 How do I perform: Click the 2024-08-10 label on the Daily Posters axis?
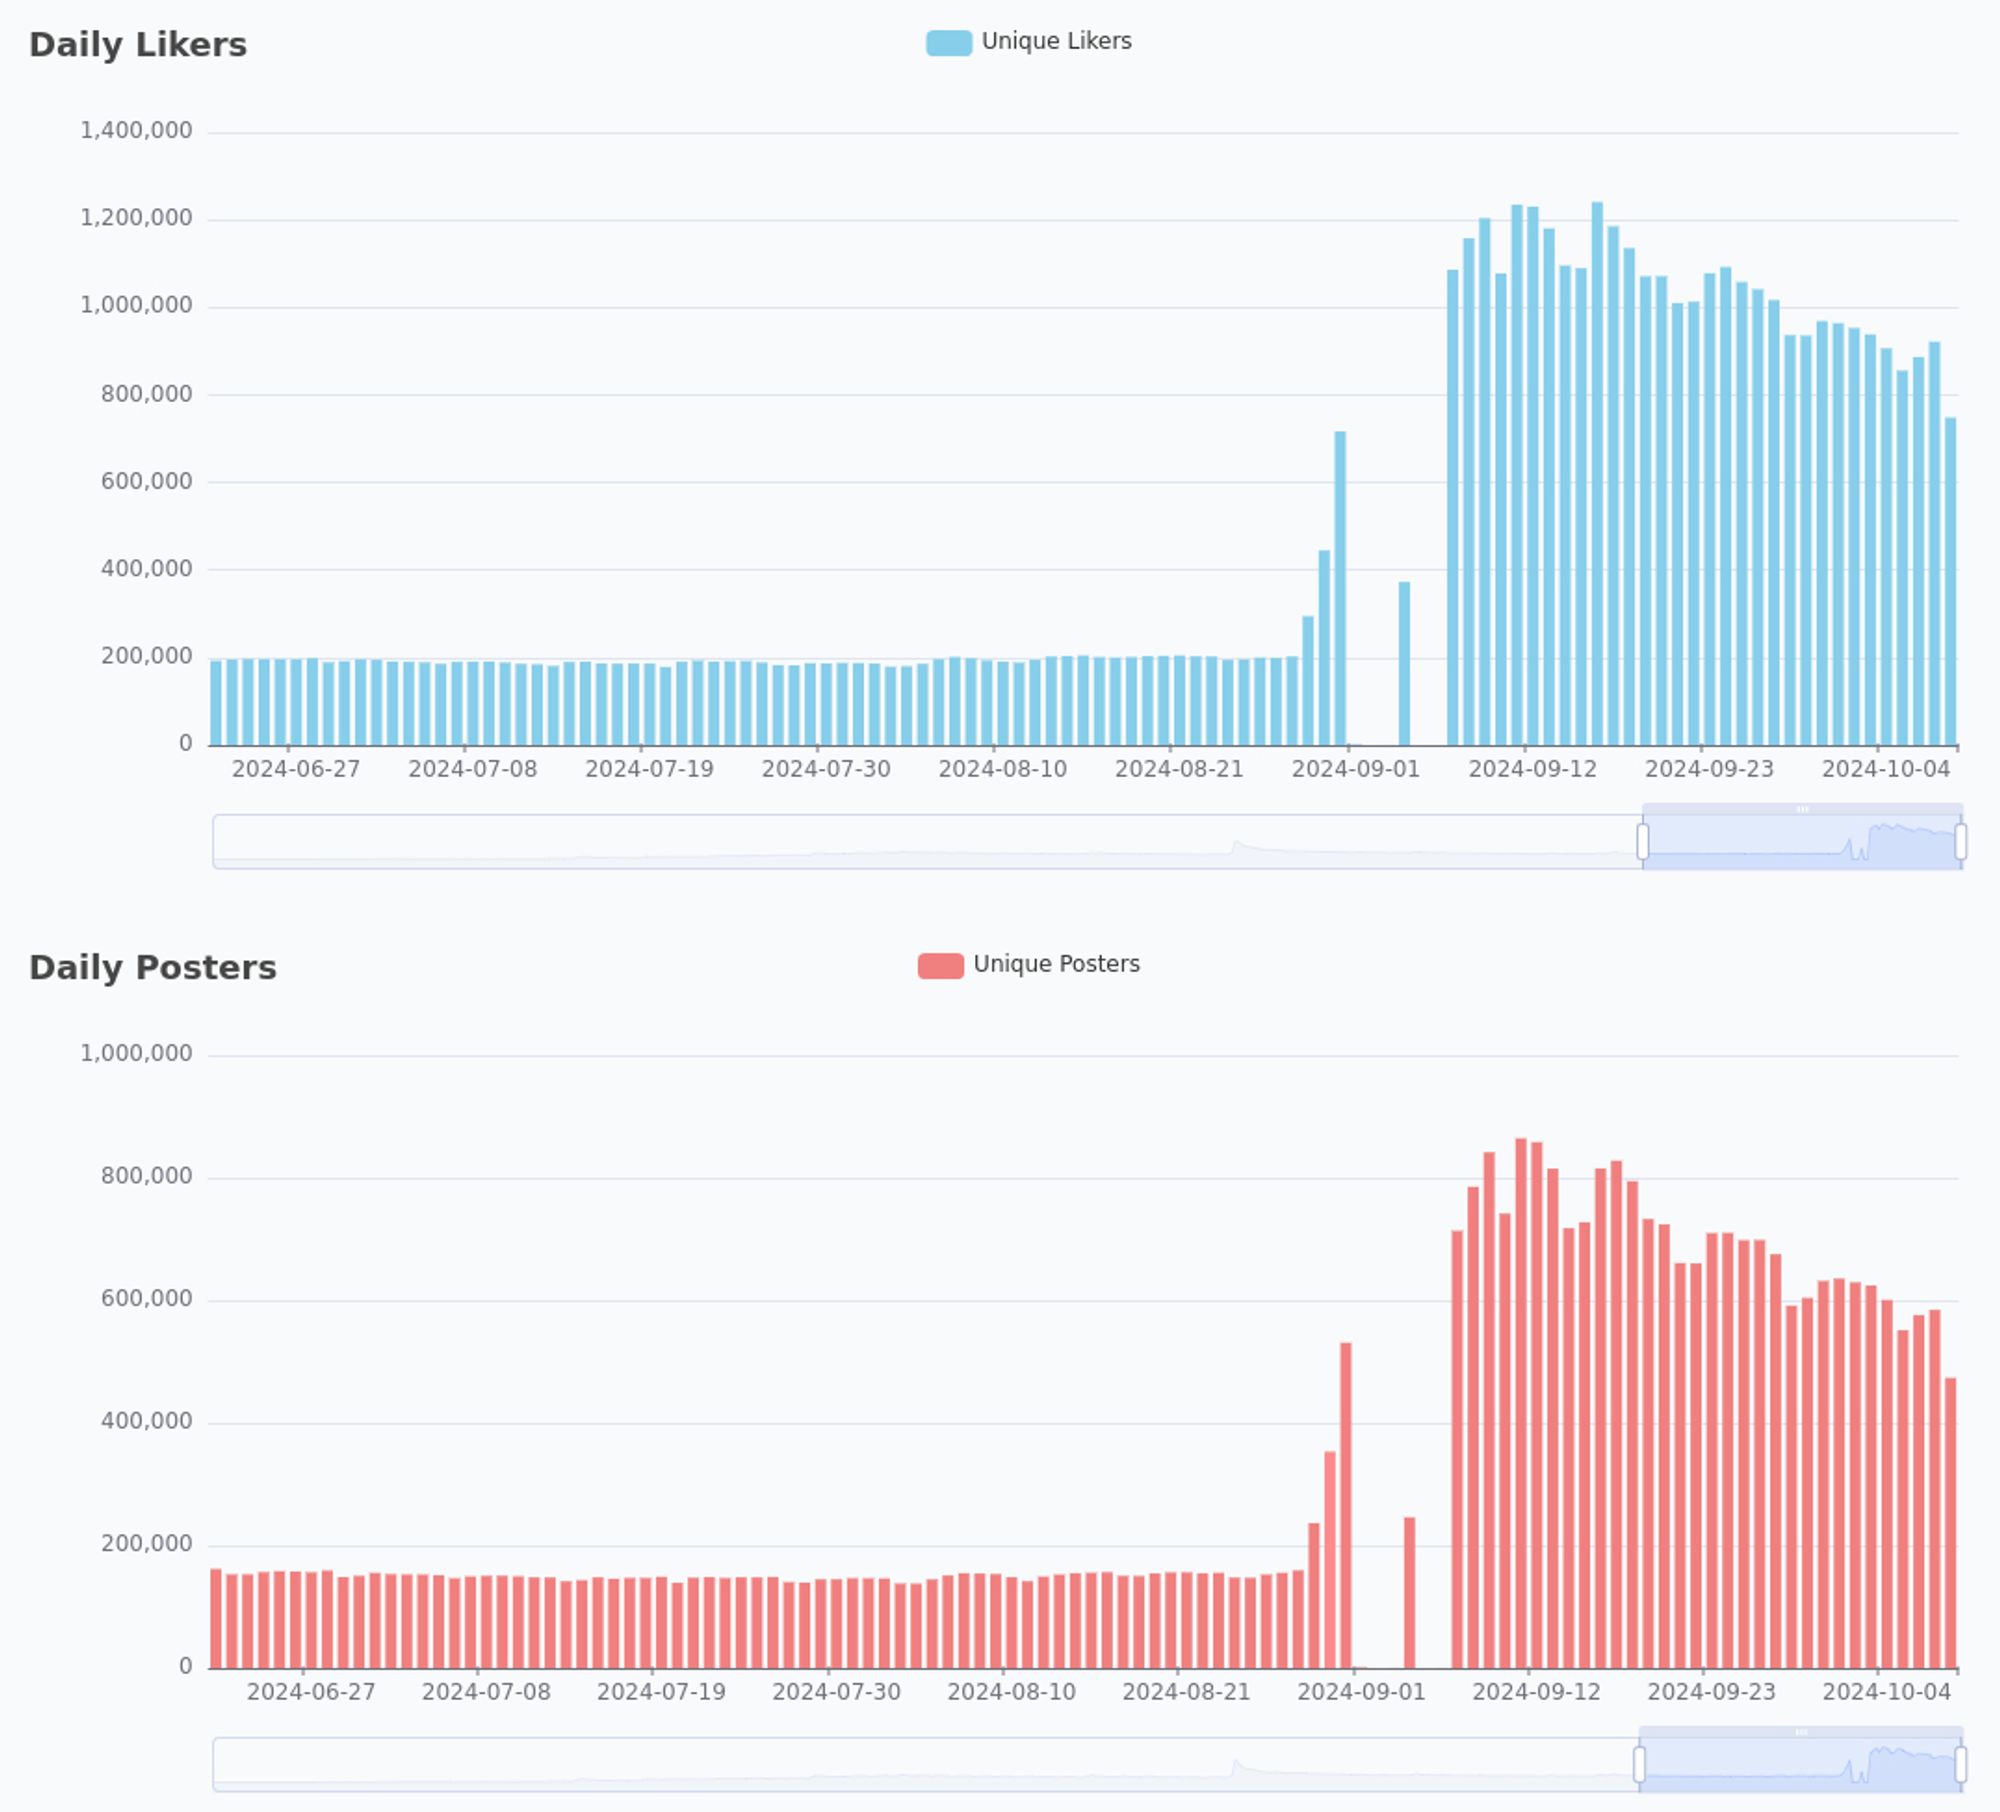pos(1011,1691)
